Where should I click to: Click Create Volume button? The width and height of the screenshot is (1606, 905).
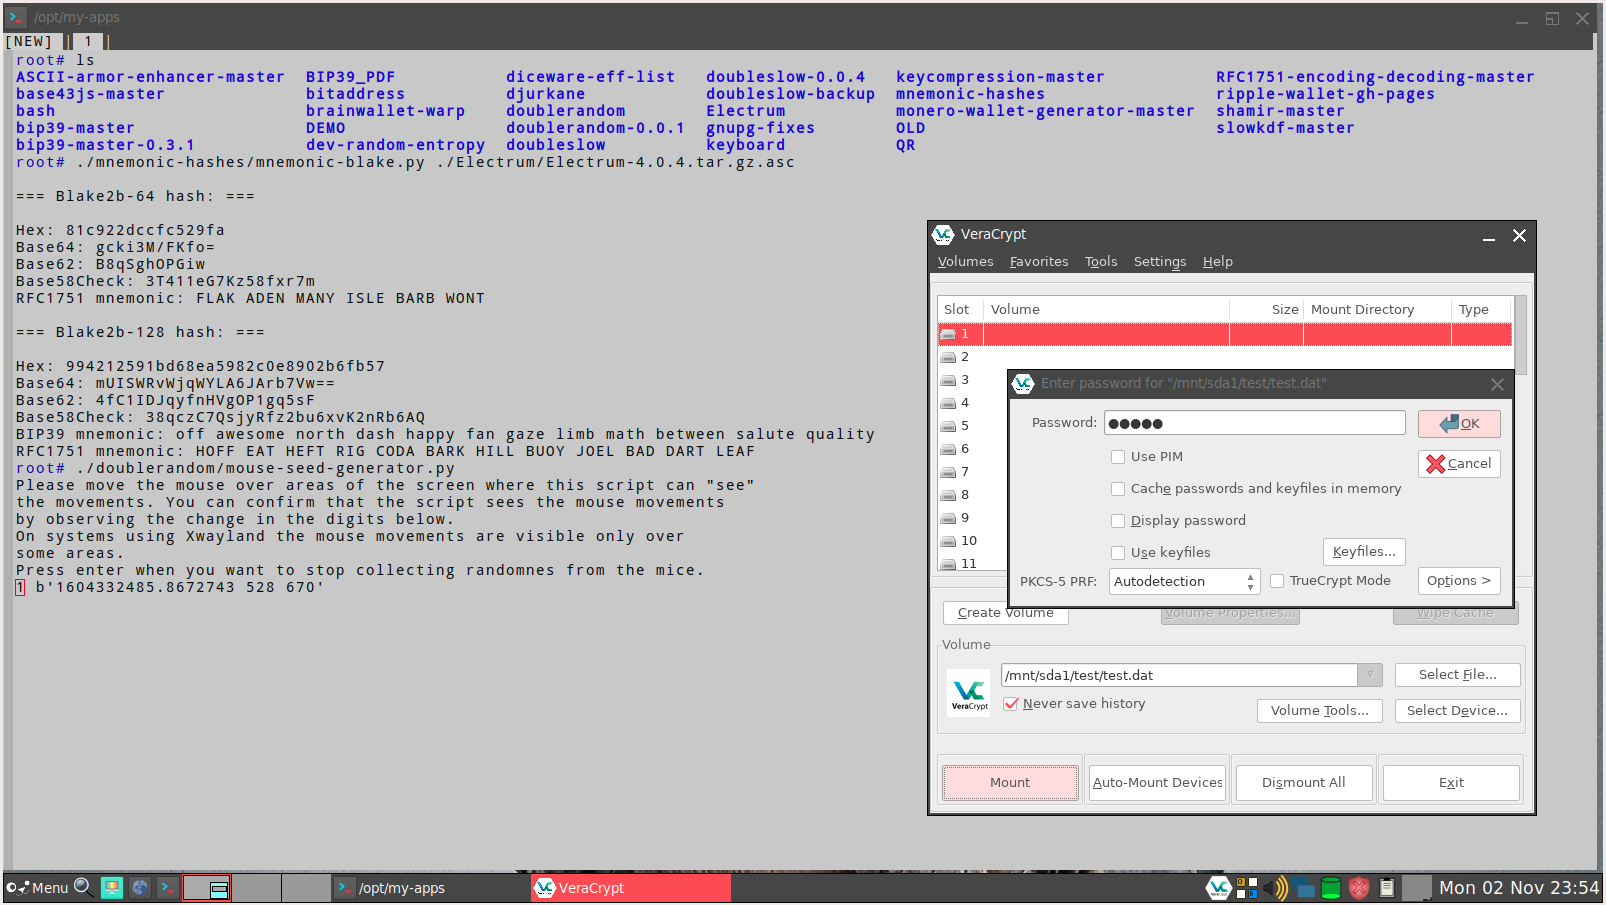coord(1005,613)
